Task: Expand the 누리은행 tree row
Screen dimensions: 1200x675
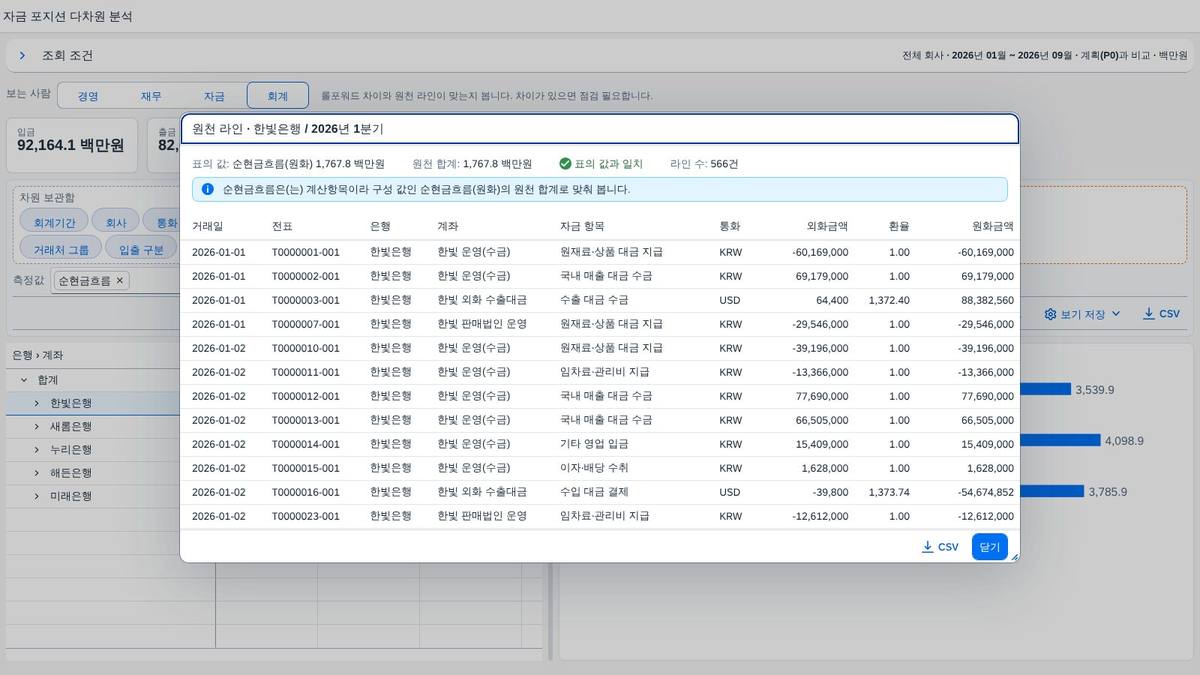Action: click(37, 449)
